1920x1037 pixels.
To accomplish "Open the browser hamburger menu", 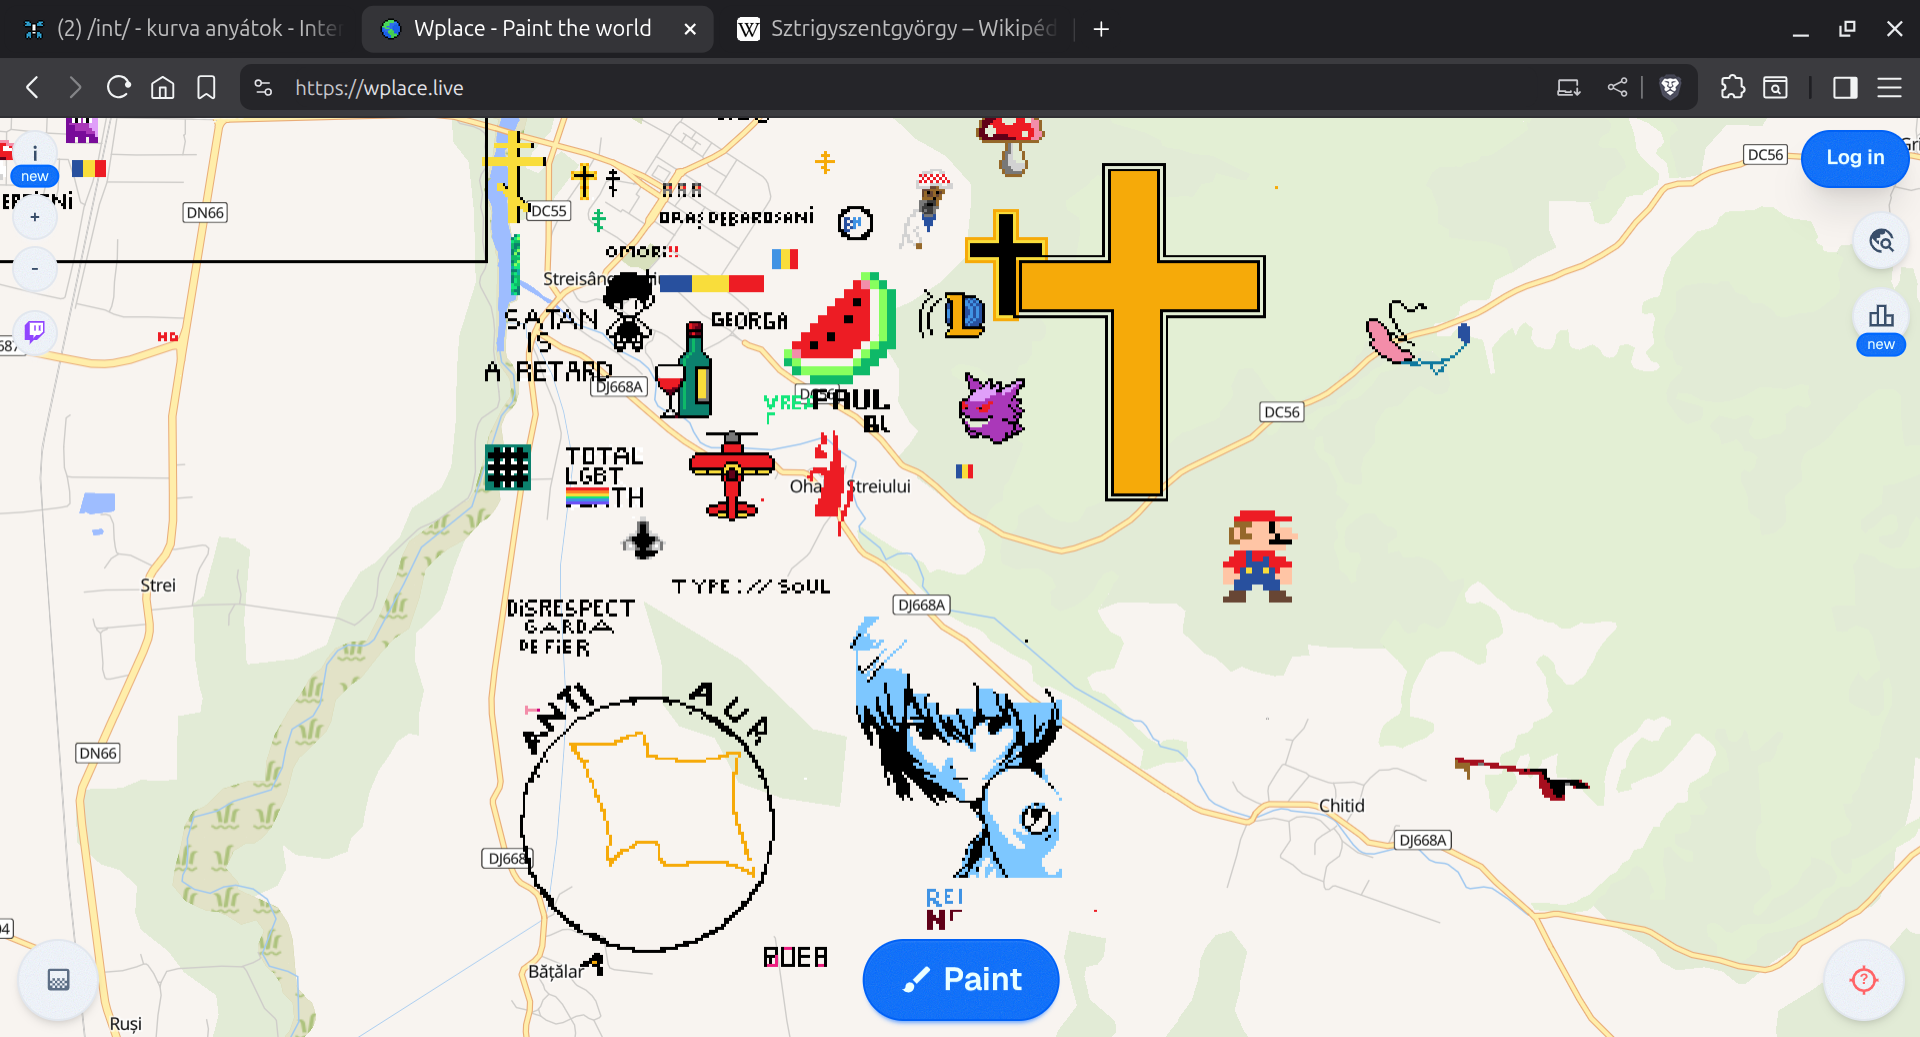I will (1889, 88).
